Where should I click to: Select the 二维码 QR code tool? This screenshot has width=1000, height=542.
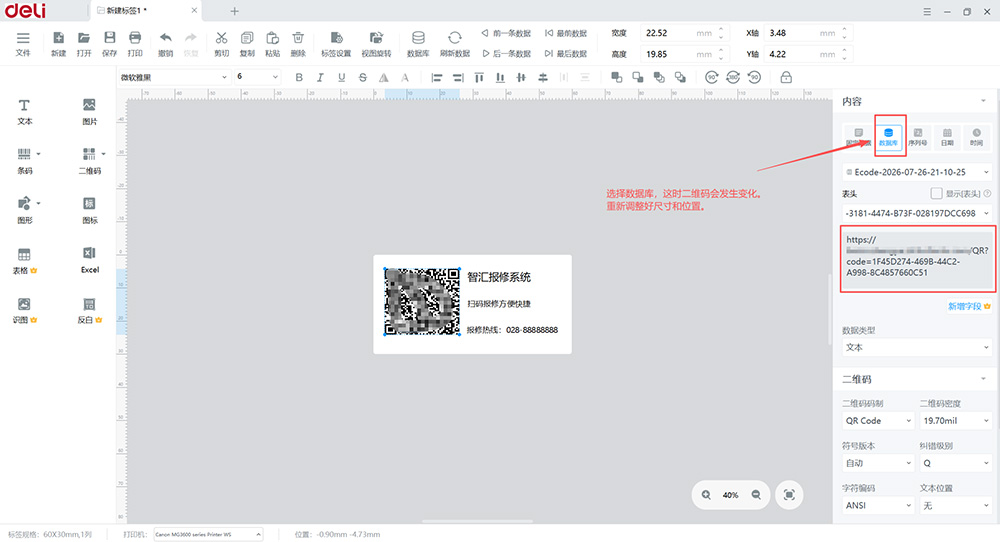point(90,161)
